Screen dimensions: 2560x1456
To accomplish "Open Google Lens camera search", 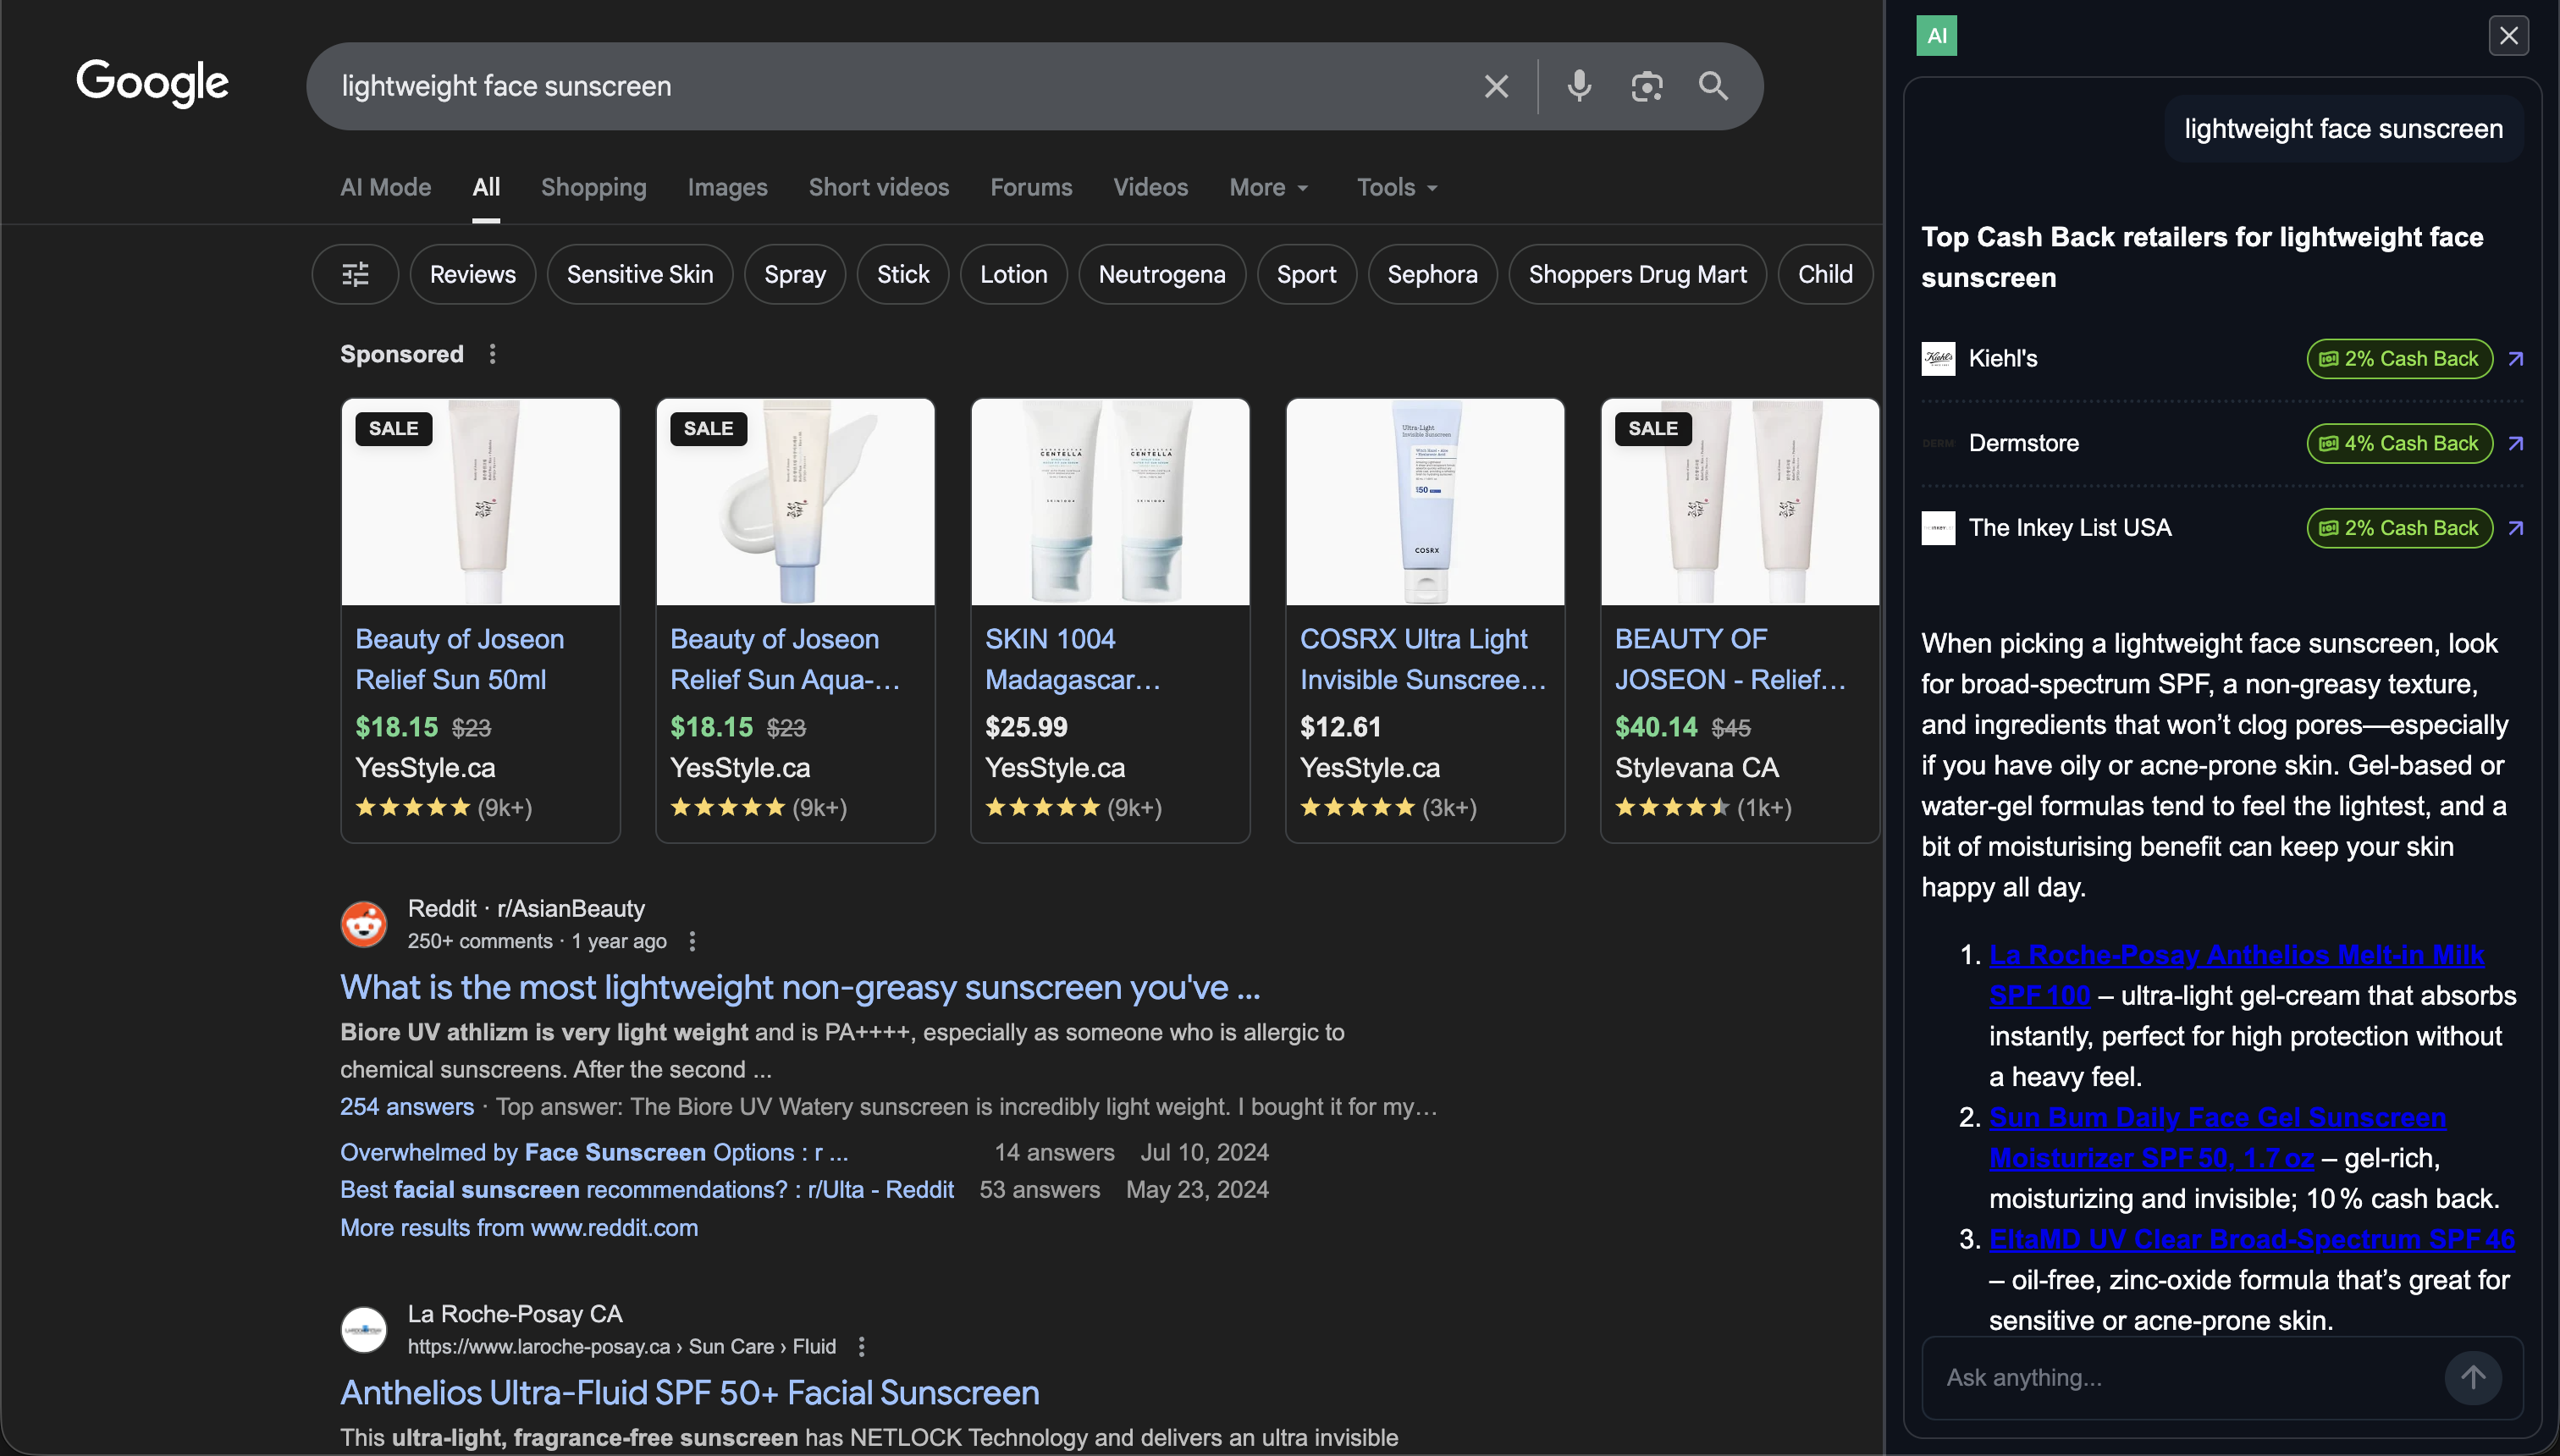I will point(1646,86).
